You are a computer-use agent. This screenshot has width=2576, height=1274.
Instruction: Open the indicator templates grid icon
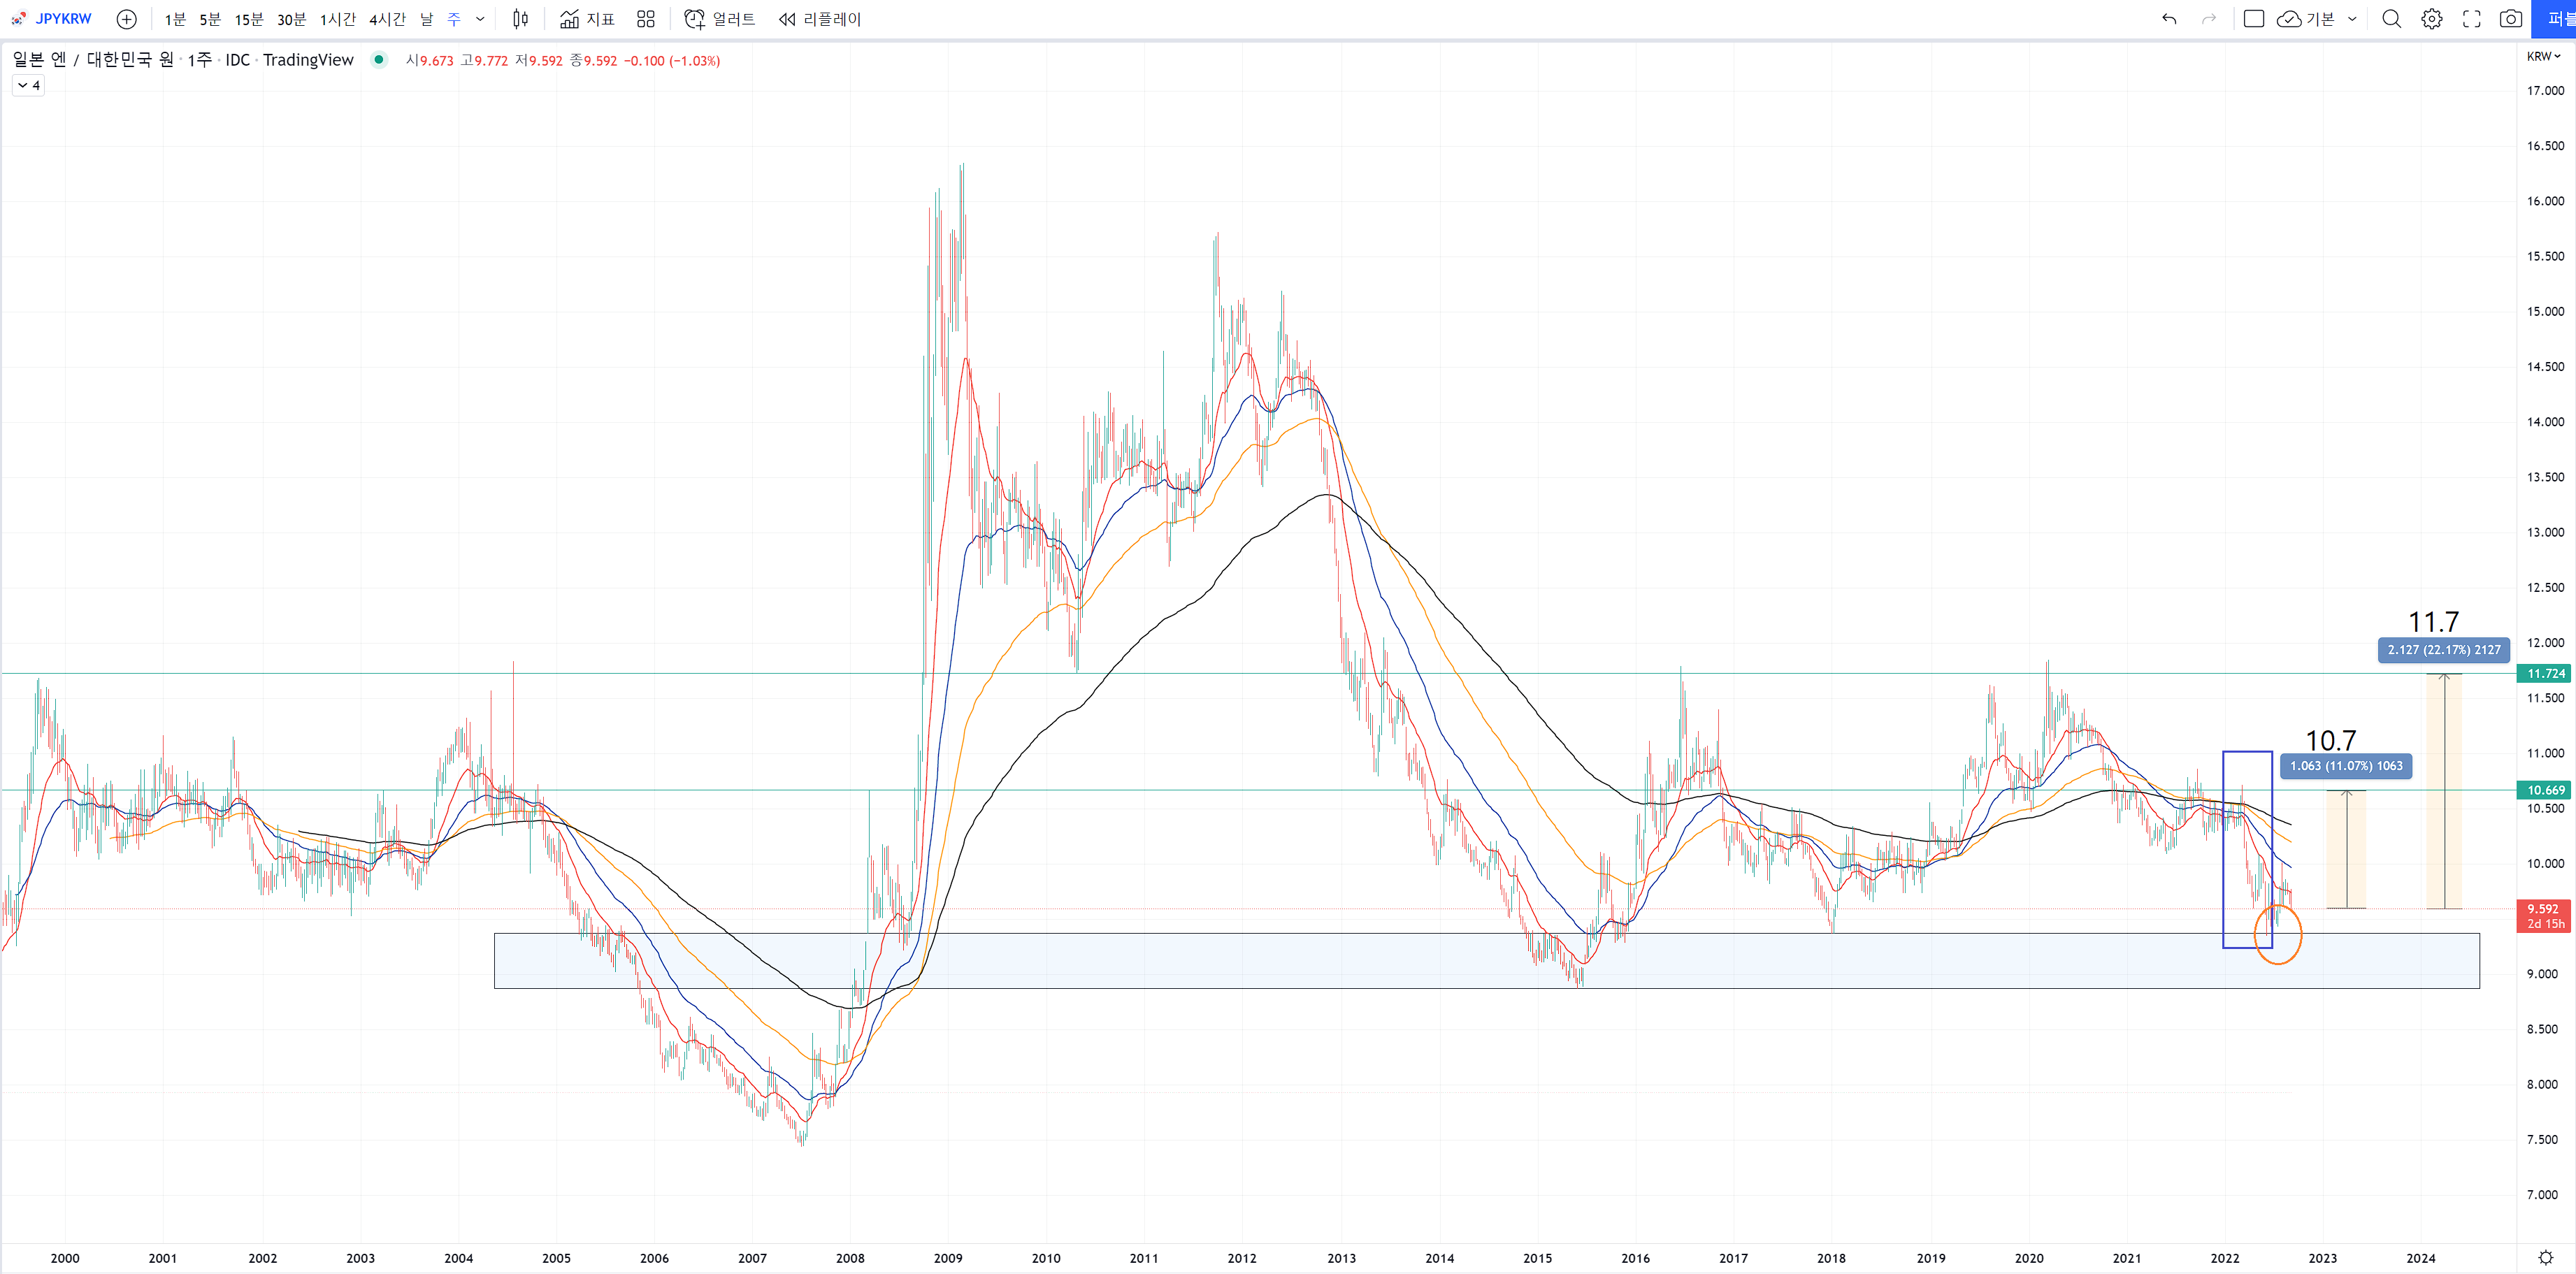646,19
